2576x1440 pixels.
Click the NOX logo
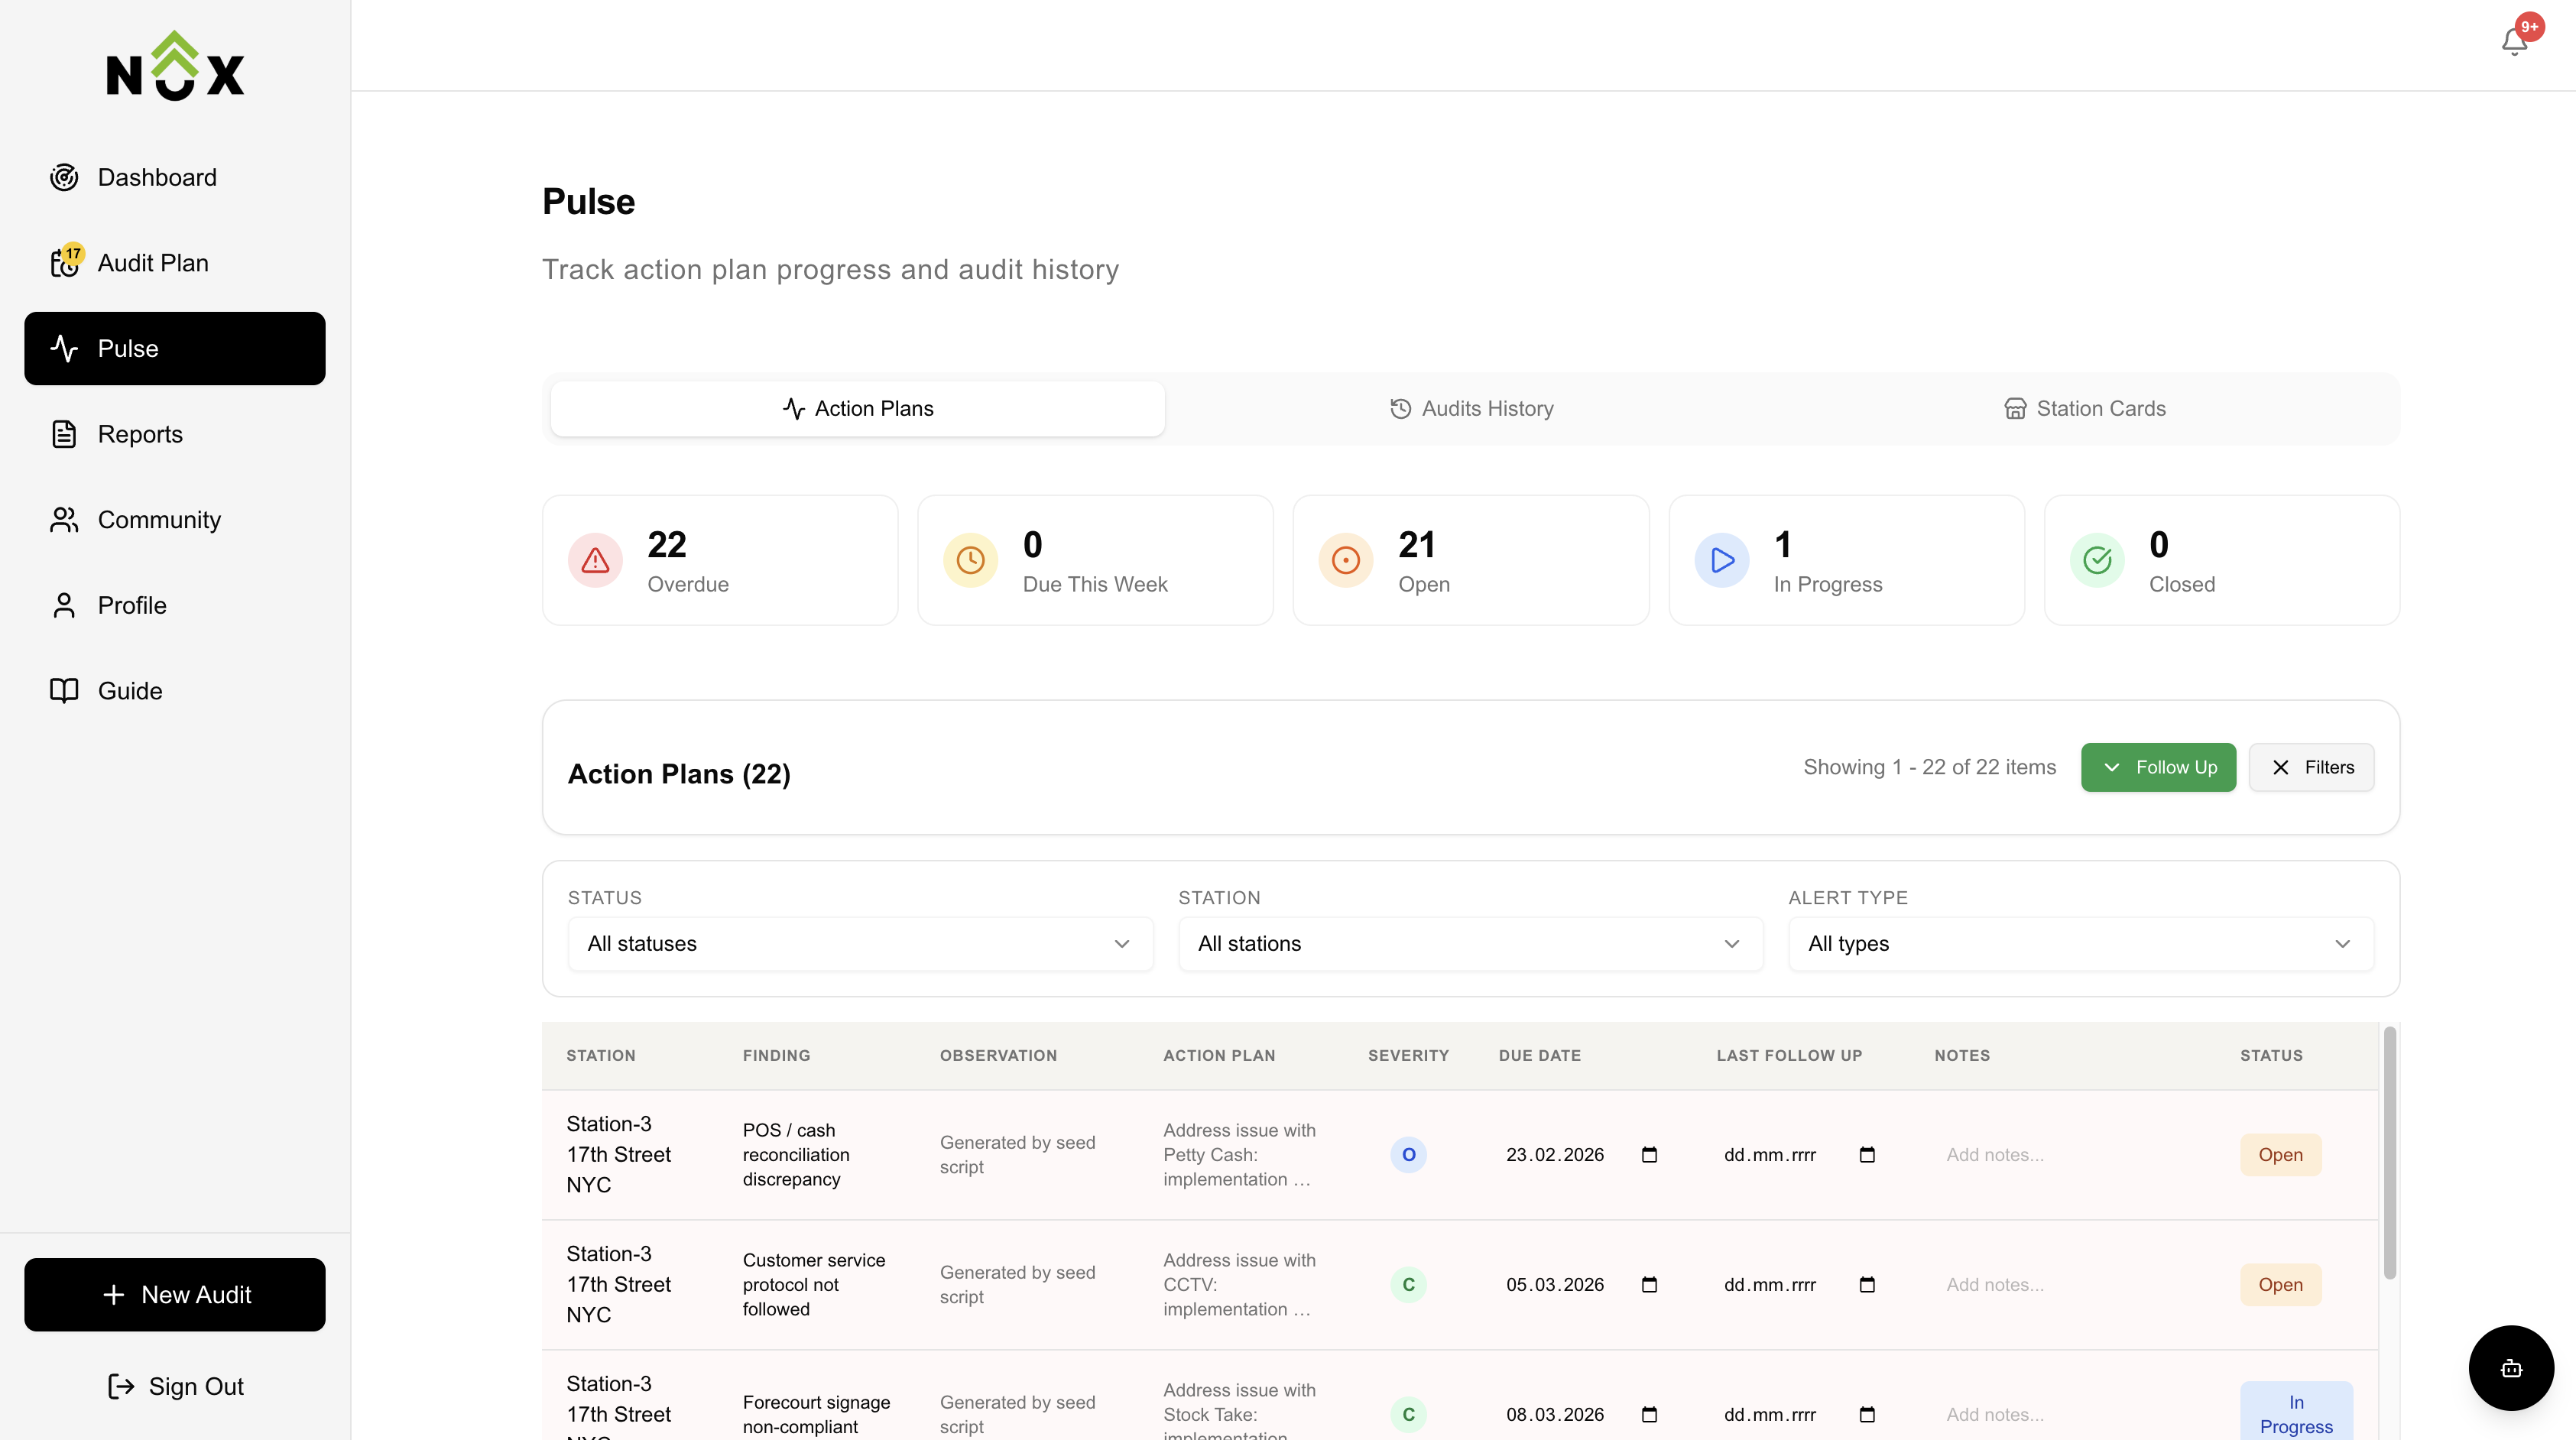(x=175, y=66)
